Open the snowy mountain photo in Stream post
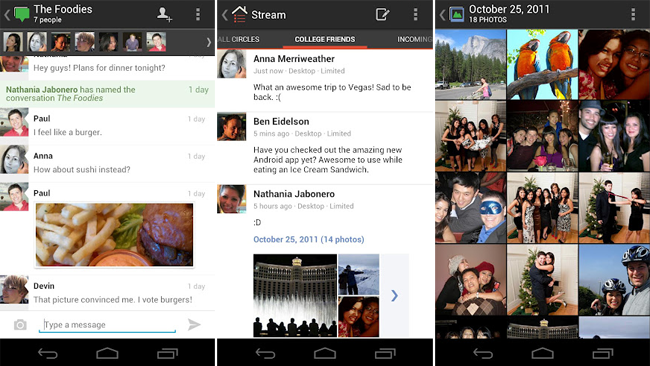 coord(359,274)
